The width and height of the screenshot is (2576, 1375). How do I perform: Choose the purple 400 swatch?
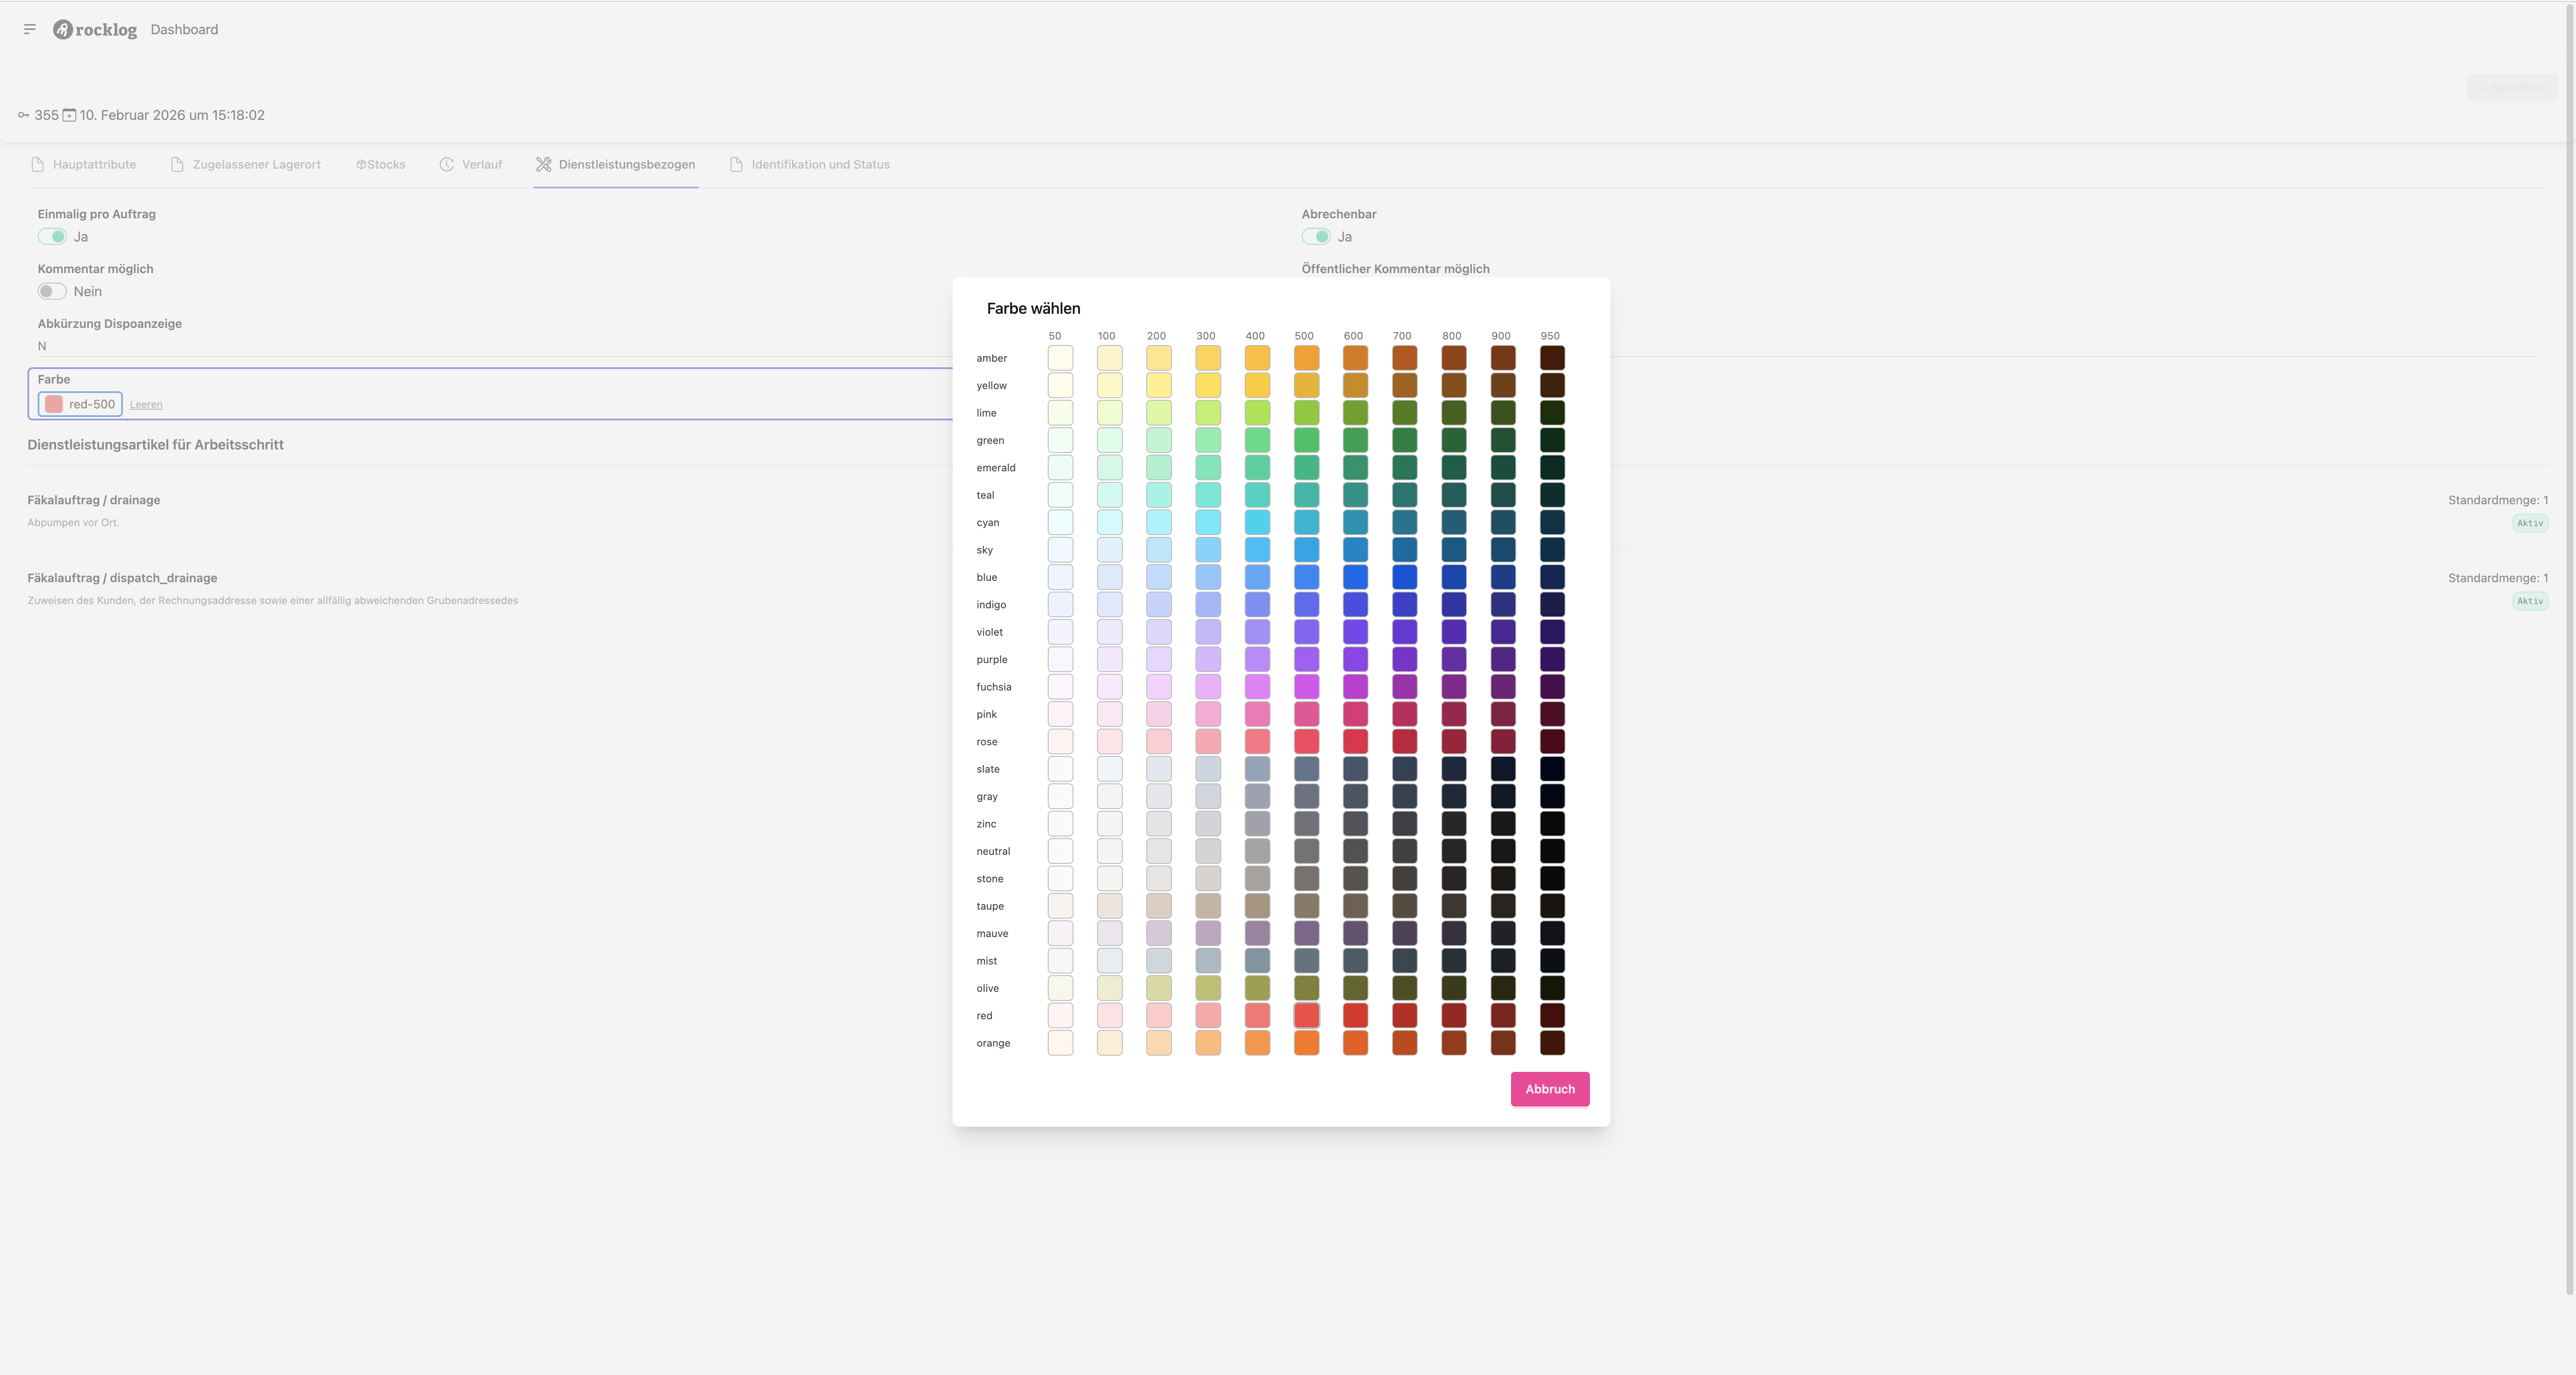(1257, 659)
